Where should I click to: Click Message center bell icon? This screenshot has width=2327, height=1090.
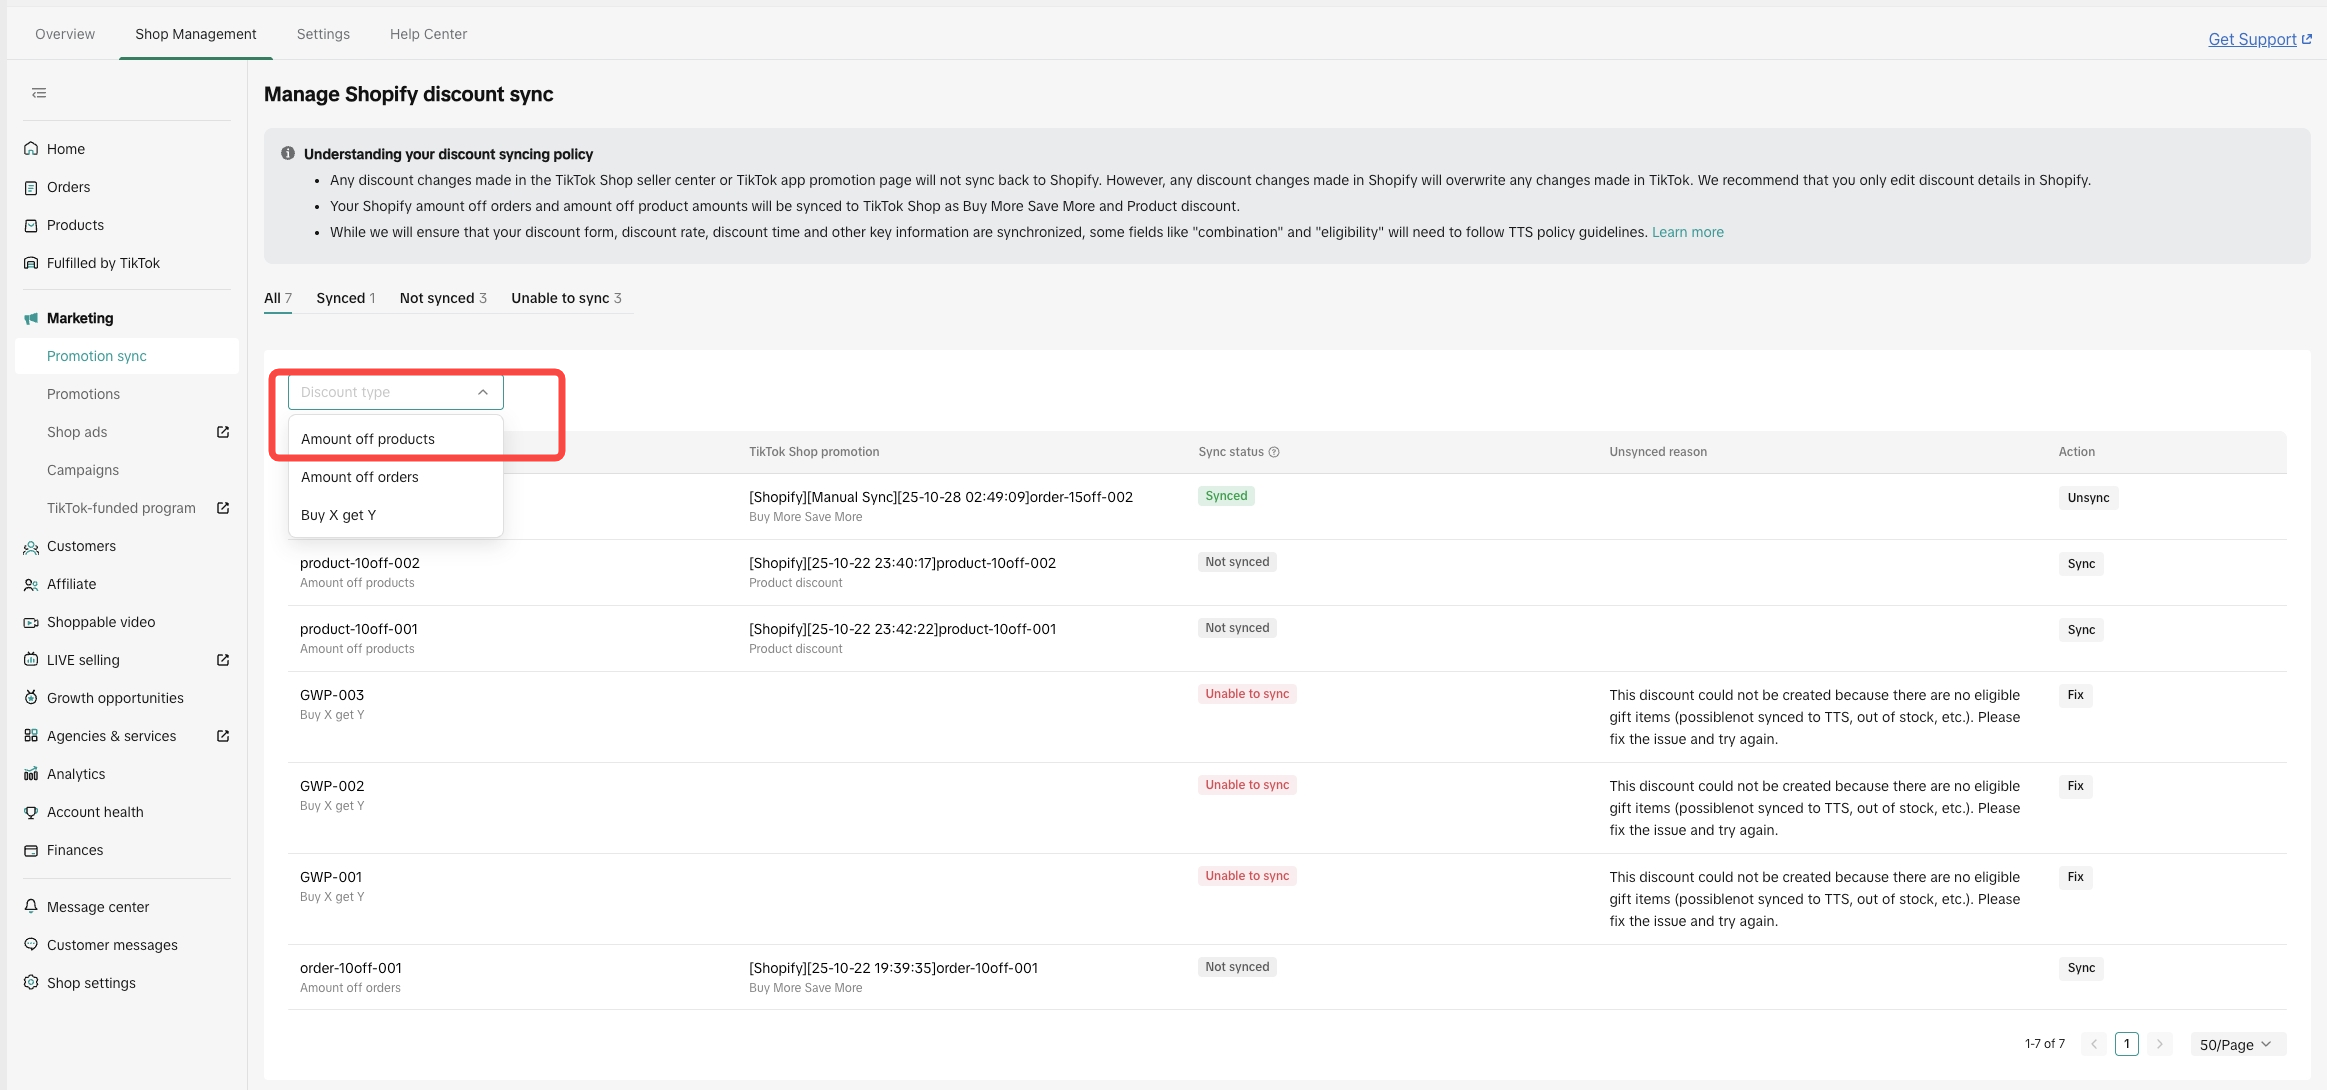coord(31,907)
